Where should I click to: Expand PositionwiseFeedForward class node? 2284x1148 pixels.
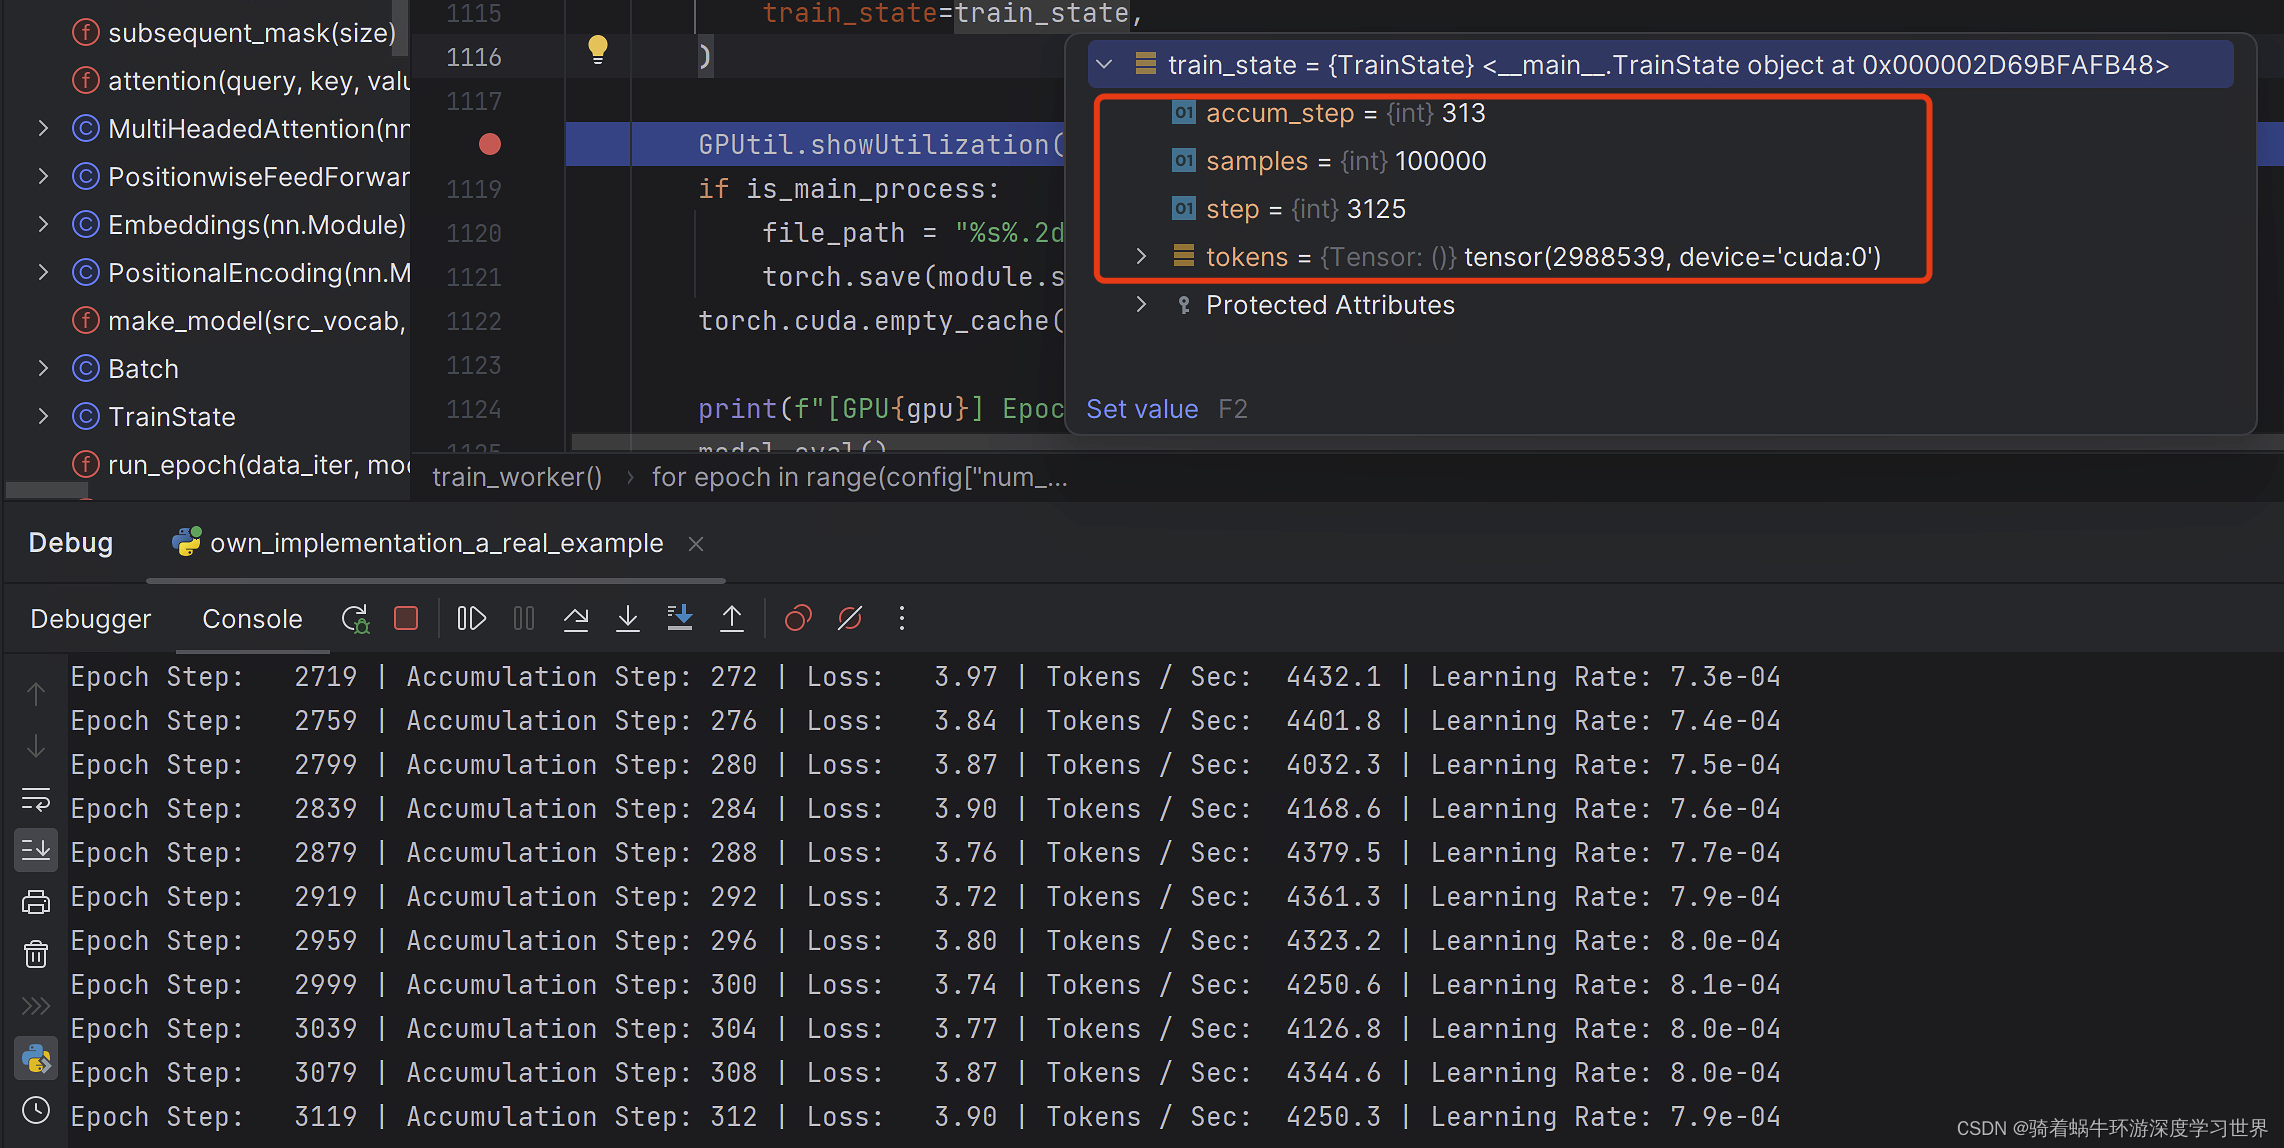(x=43, y=177)
